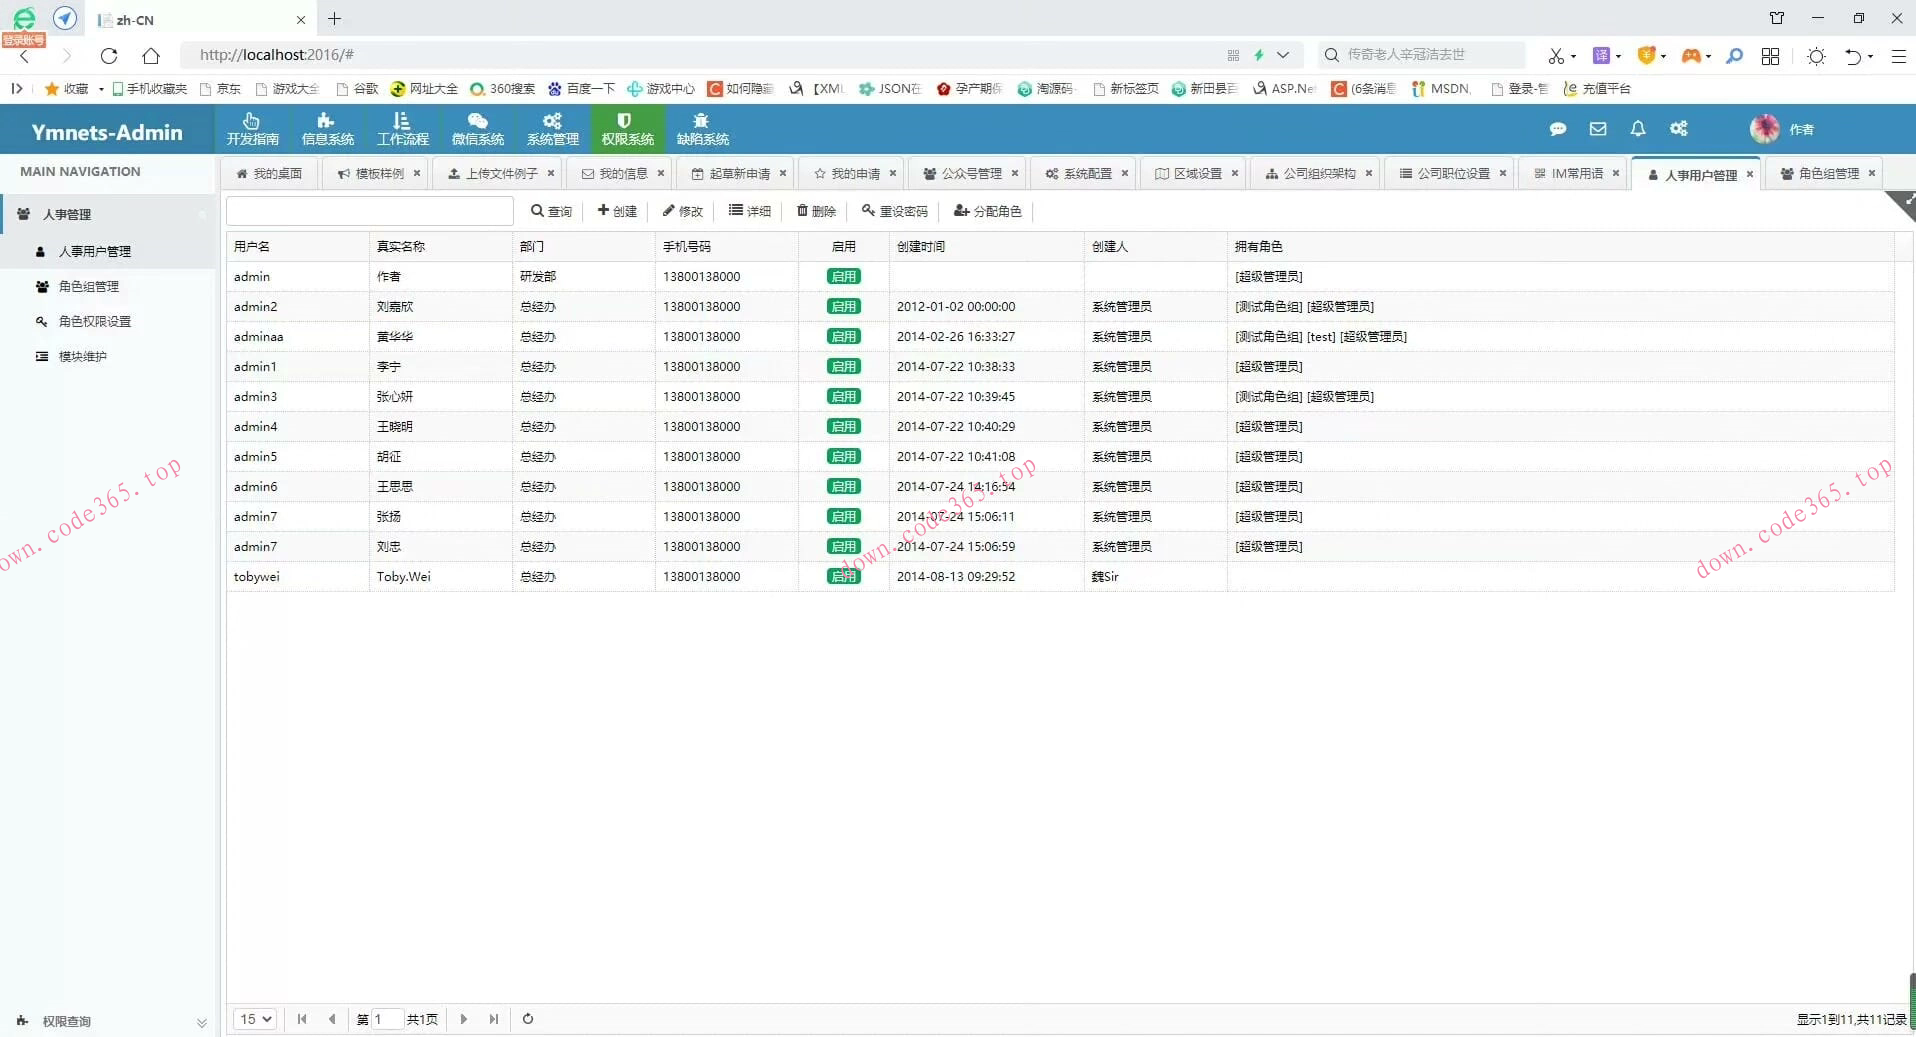1916x1037 pixels.
Task: Switch to the 角色组管理 tab
Action: point(1824,172)
